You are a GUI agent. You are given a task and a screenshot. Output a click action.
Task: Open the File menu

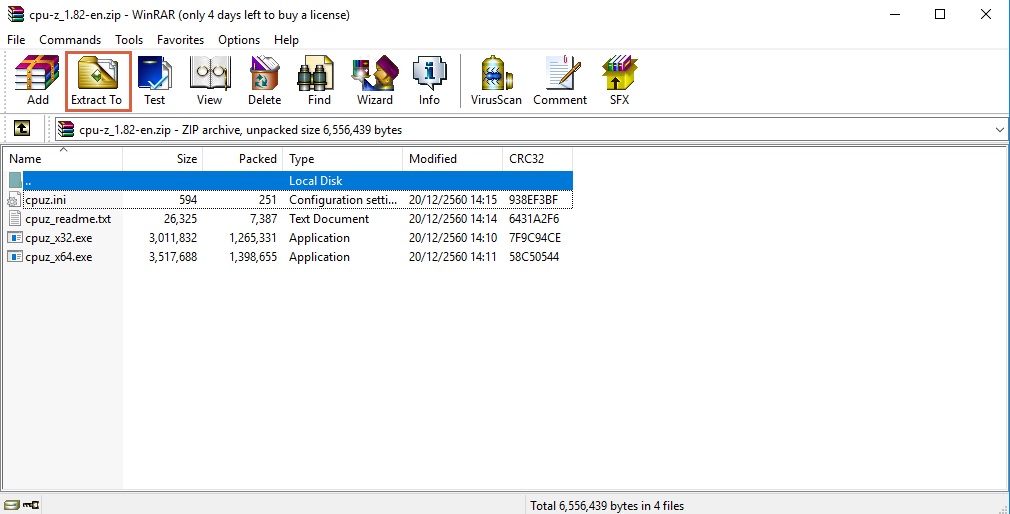16,40
